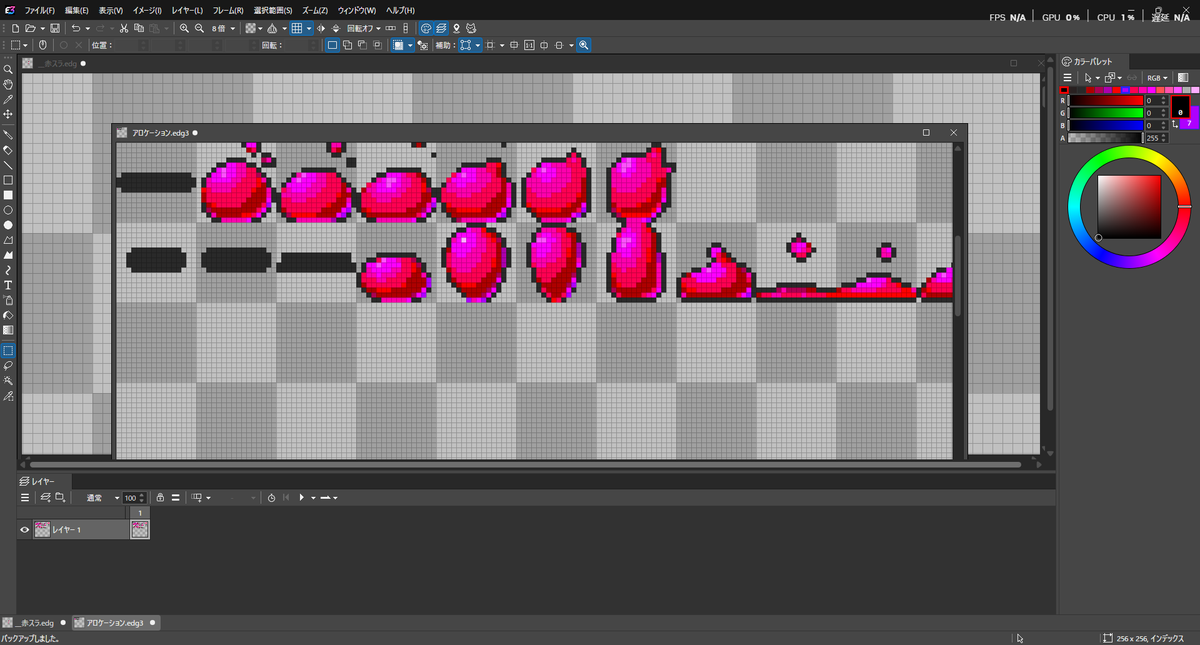Select the magnifier zoom tool
This screenshot has width=1200, height=645.
point(8,69)
